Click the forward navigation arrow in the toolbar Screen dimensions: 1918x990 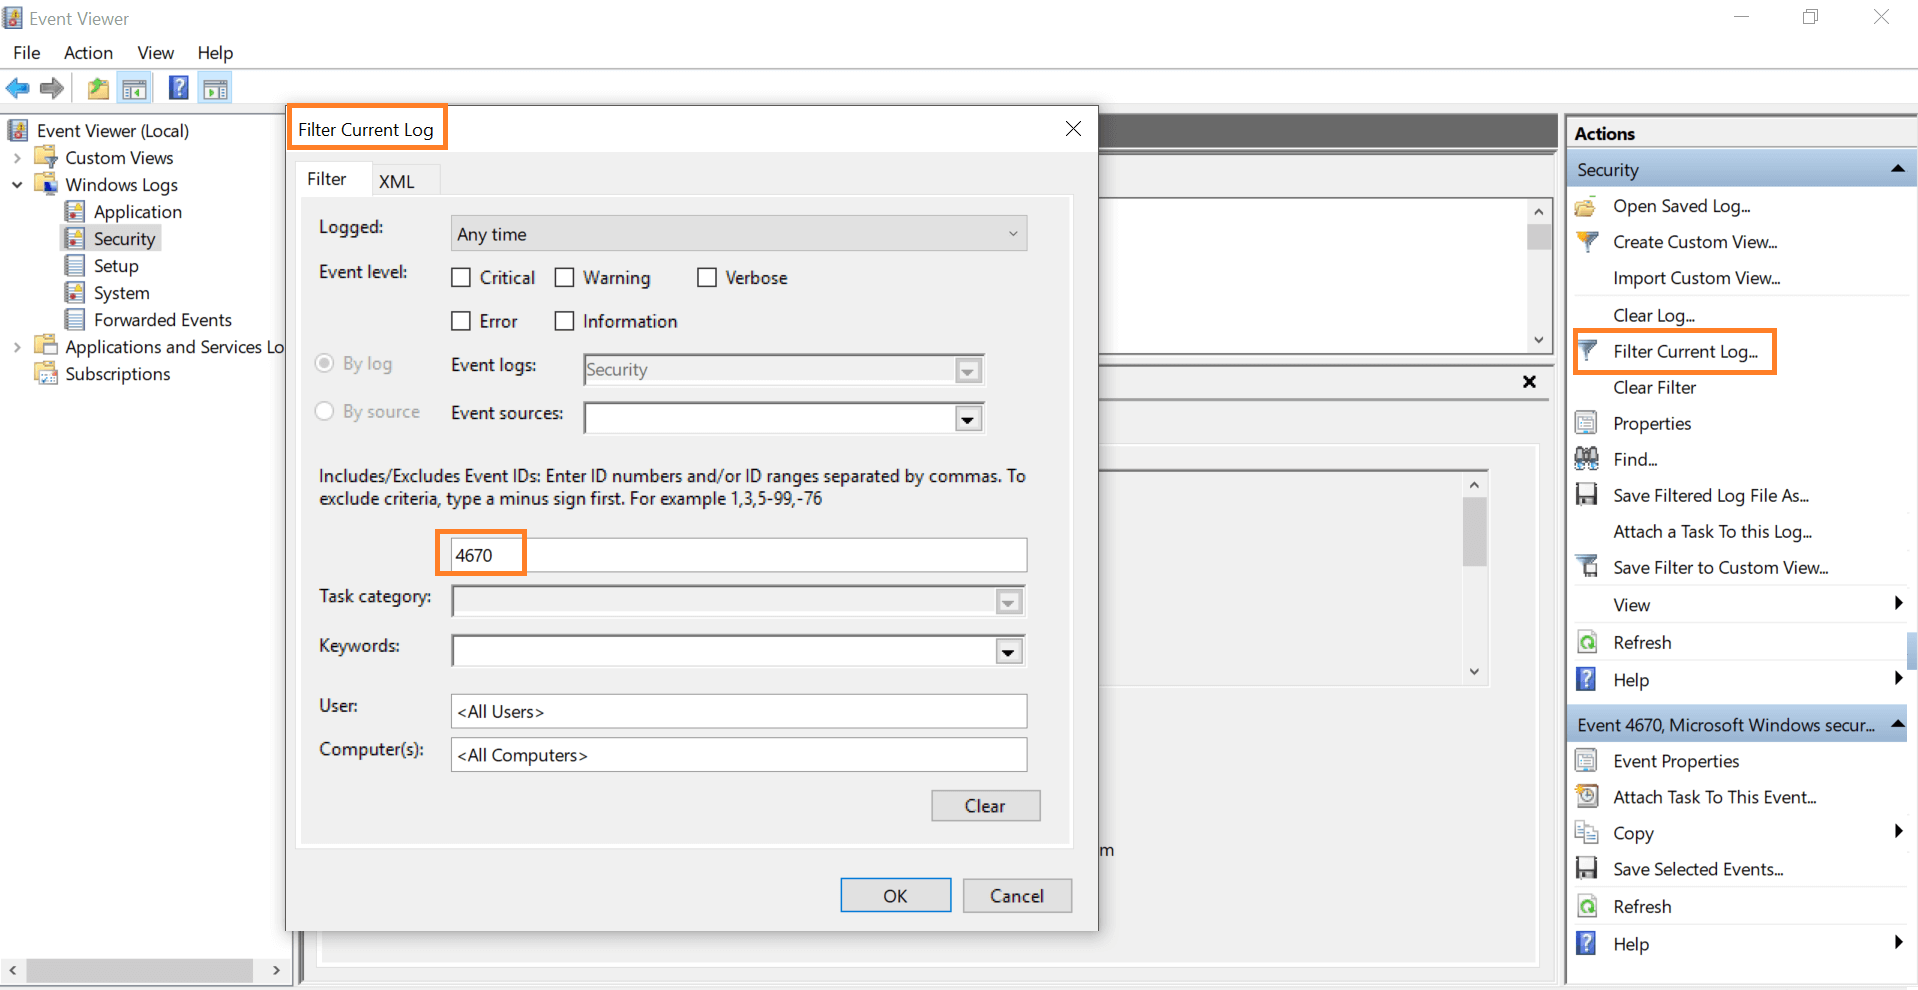click(50, 88)
